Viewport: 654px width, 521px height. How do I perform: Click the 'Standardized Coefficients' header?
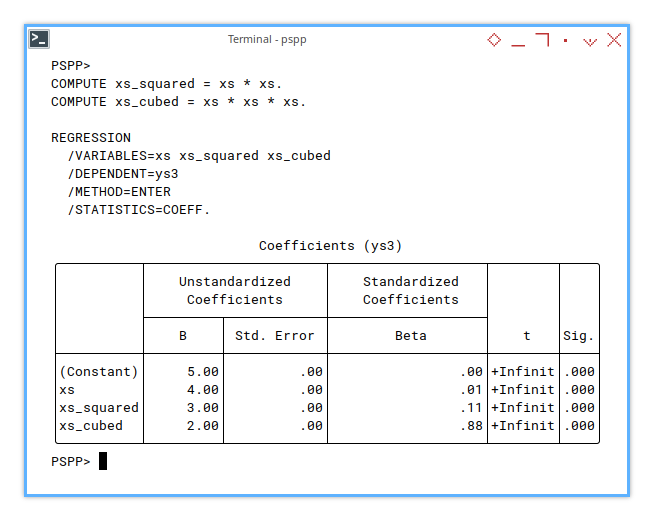click(x=411, y=291)
